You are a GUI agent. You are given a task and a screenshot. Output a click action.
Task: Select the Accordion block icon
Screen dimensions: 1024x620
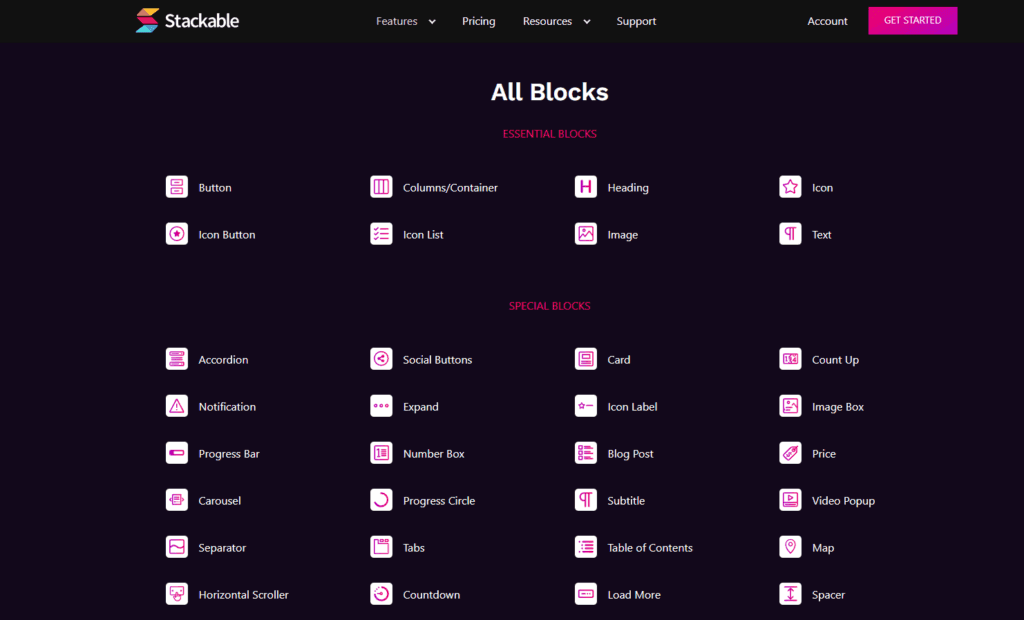[176, 359]
